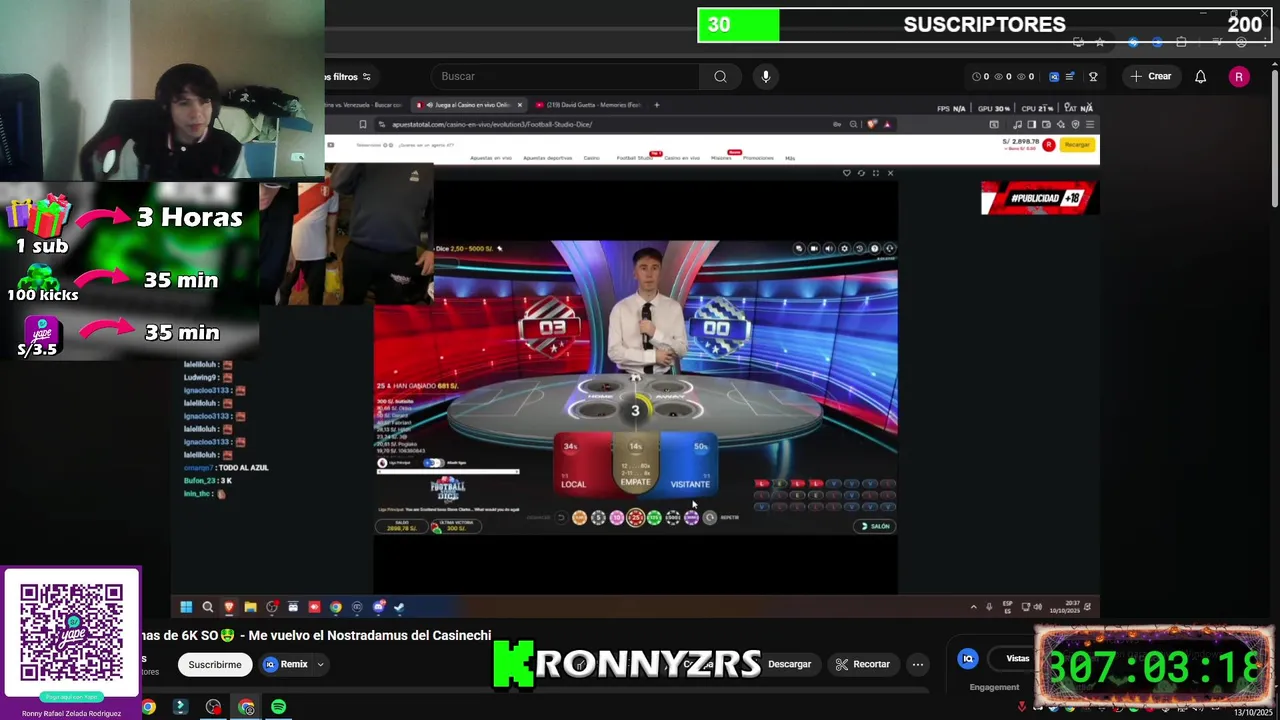Image resolution: width=1280 pixels, height=720 pixels.
Task: Select the 5 value chip
Action: (598, 517)
